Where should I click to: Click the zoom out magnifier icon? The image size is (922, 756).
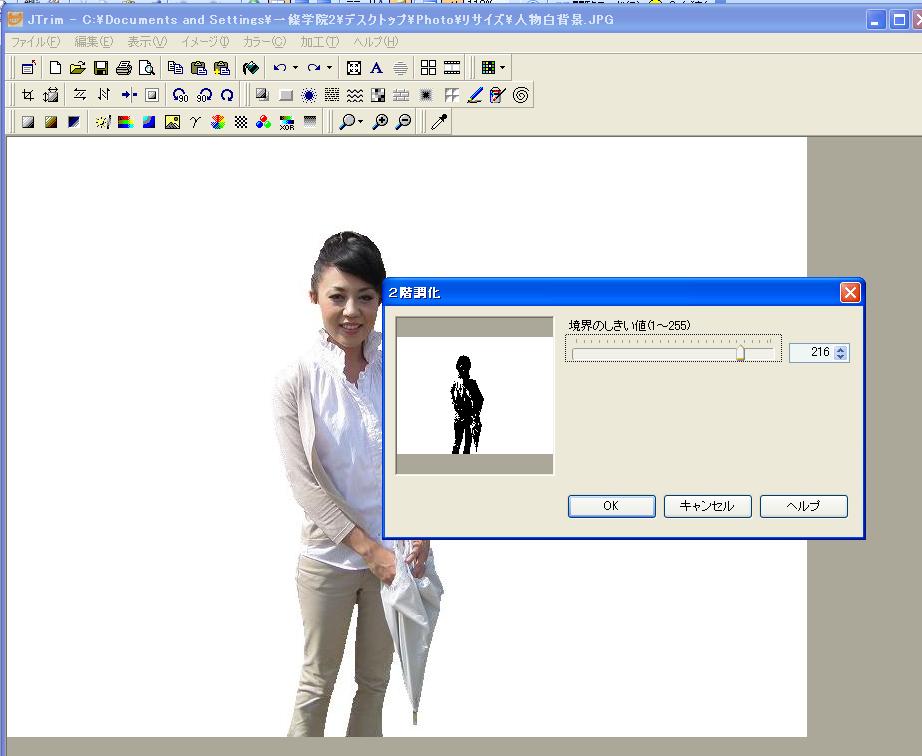[403, 122]
